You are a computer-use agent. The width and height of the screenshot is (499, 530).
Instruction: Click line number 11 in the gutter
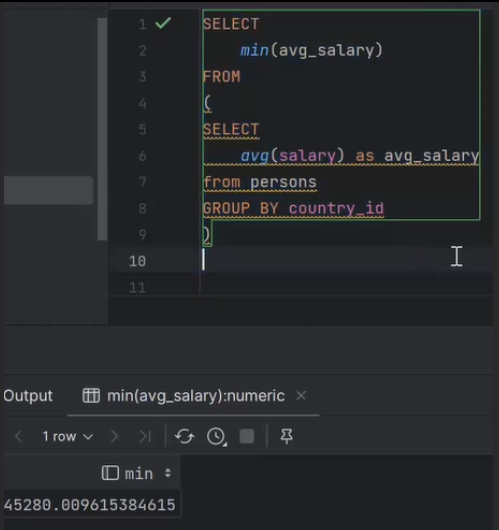[x=138, y=288]
